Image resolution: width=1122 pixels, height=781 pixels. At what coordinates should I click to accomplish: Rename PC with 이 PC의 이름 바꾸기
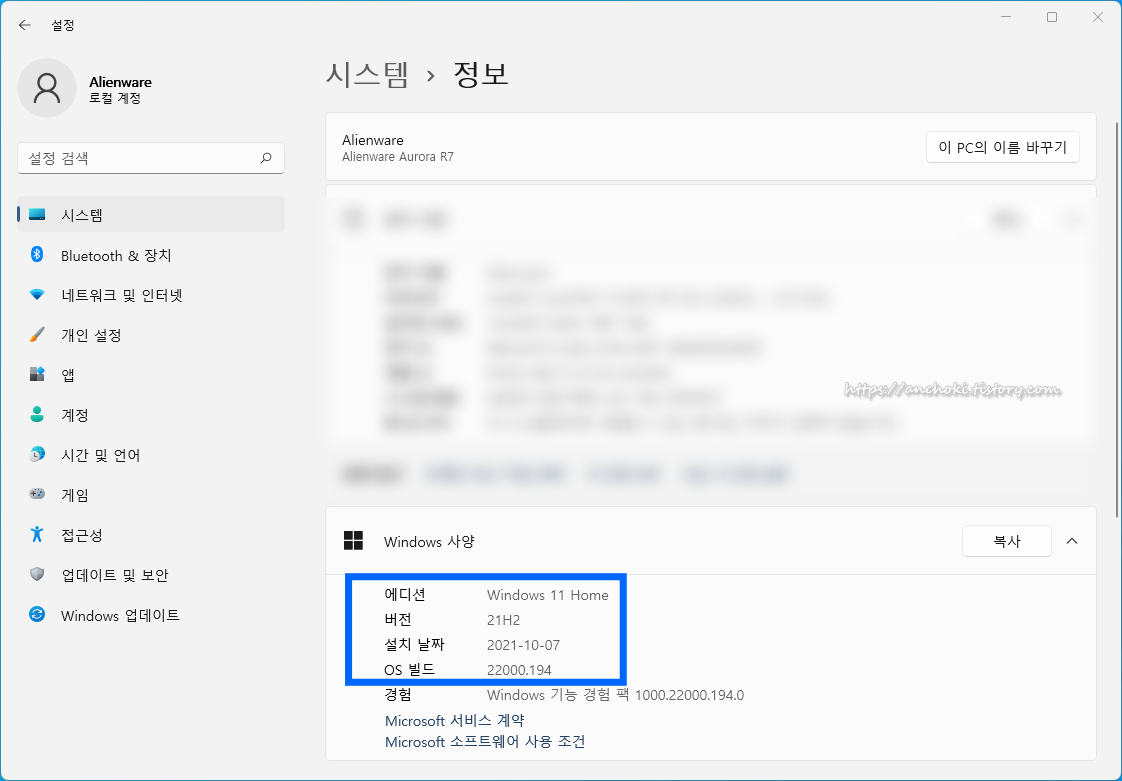[x=1003, y=147]
